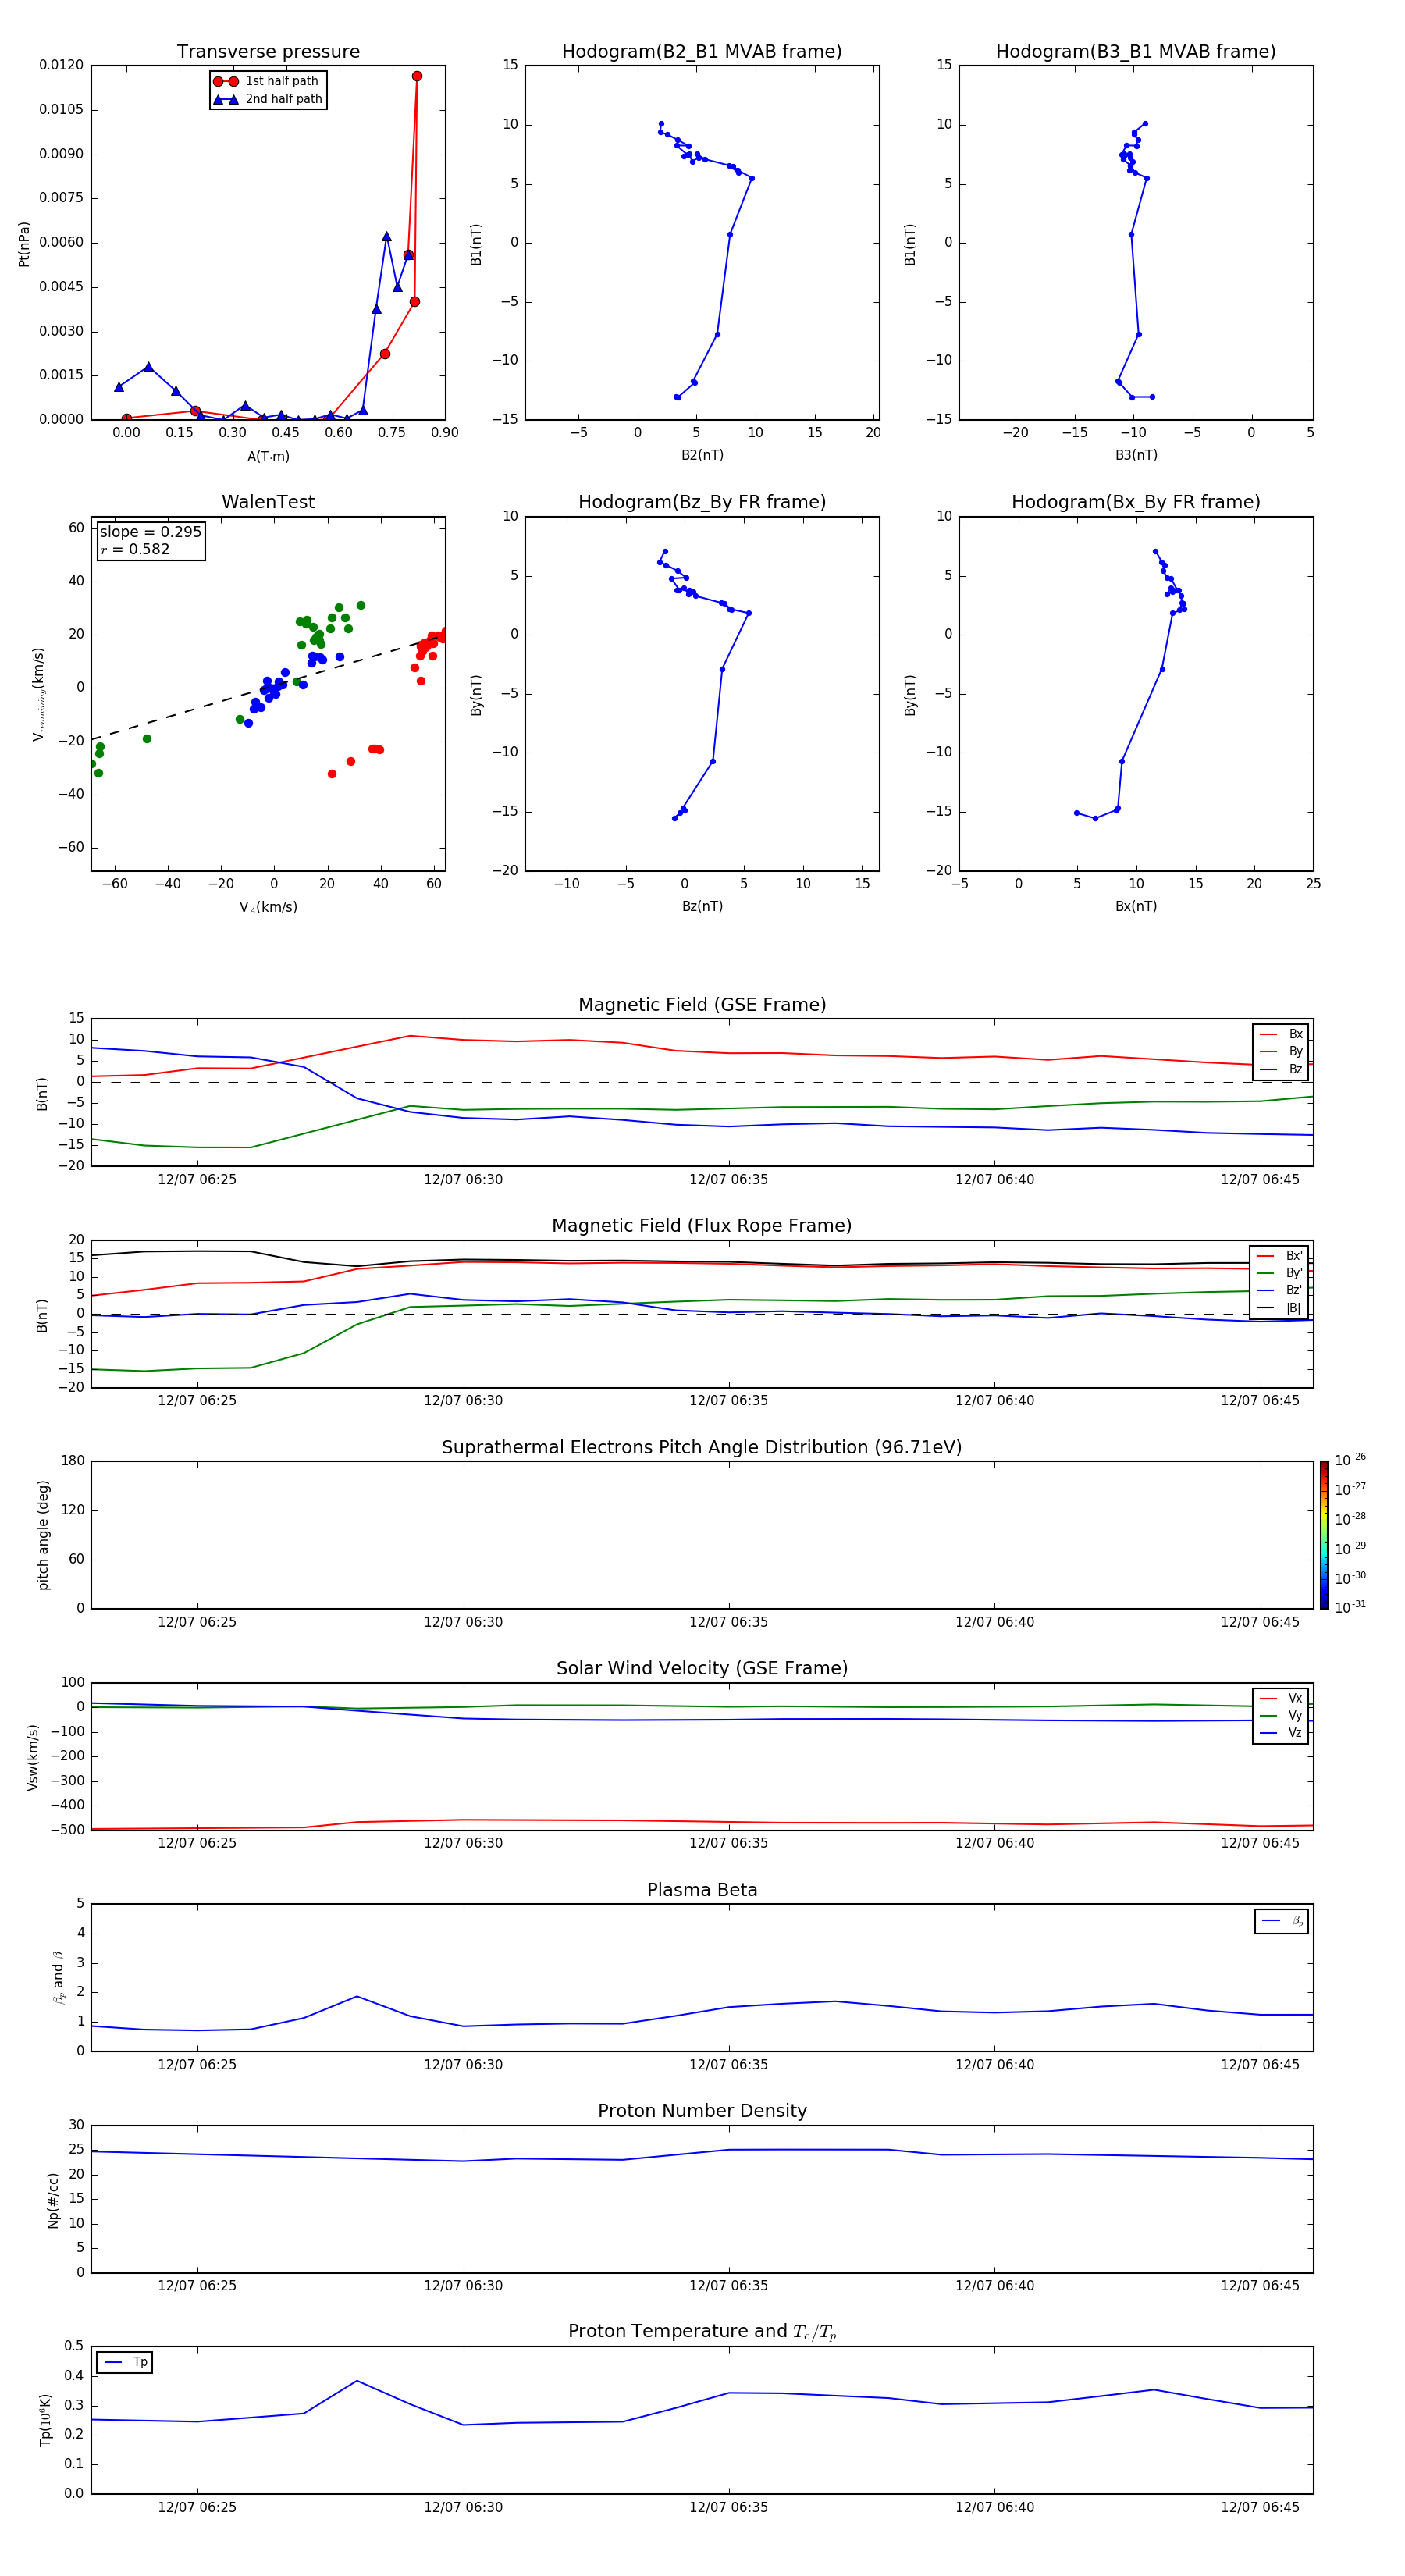Click the 'Hodogram(Bz_By FR frame)' title

(702, 502)
